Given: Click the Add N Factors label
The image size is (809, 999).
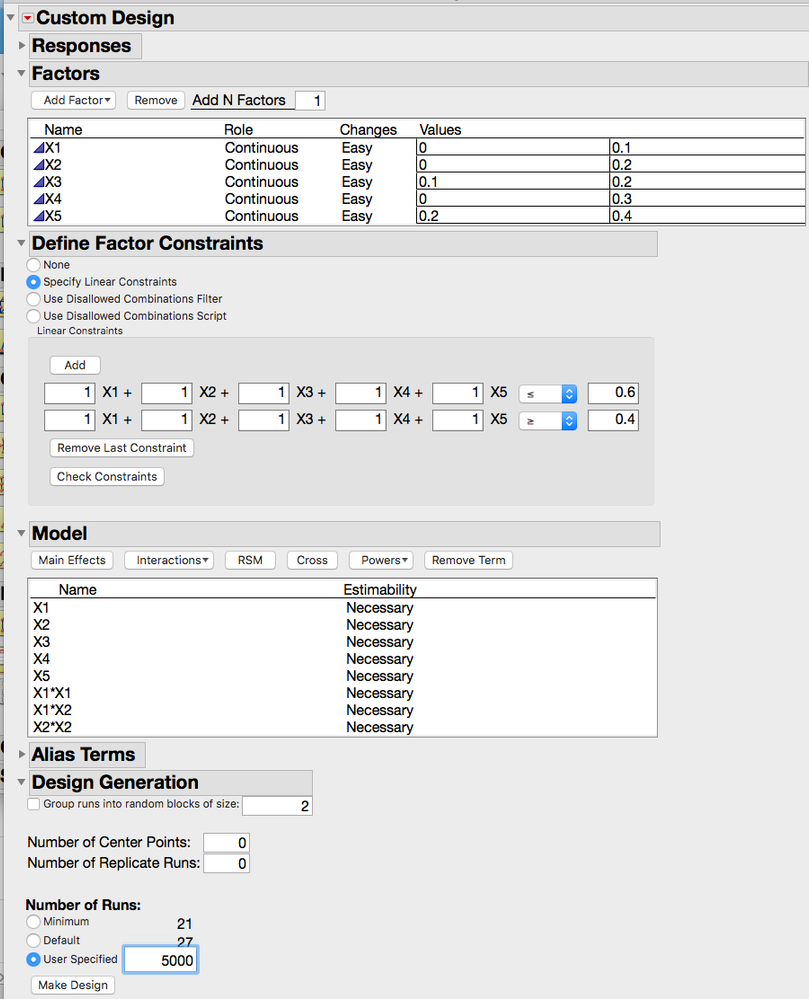Looking at the screenshot, I should point(239,100).
